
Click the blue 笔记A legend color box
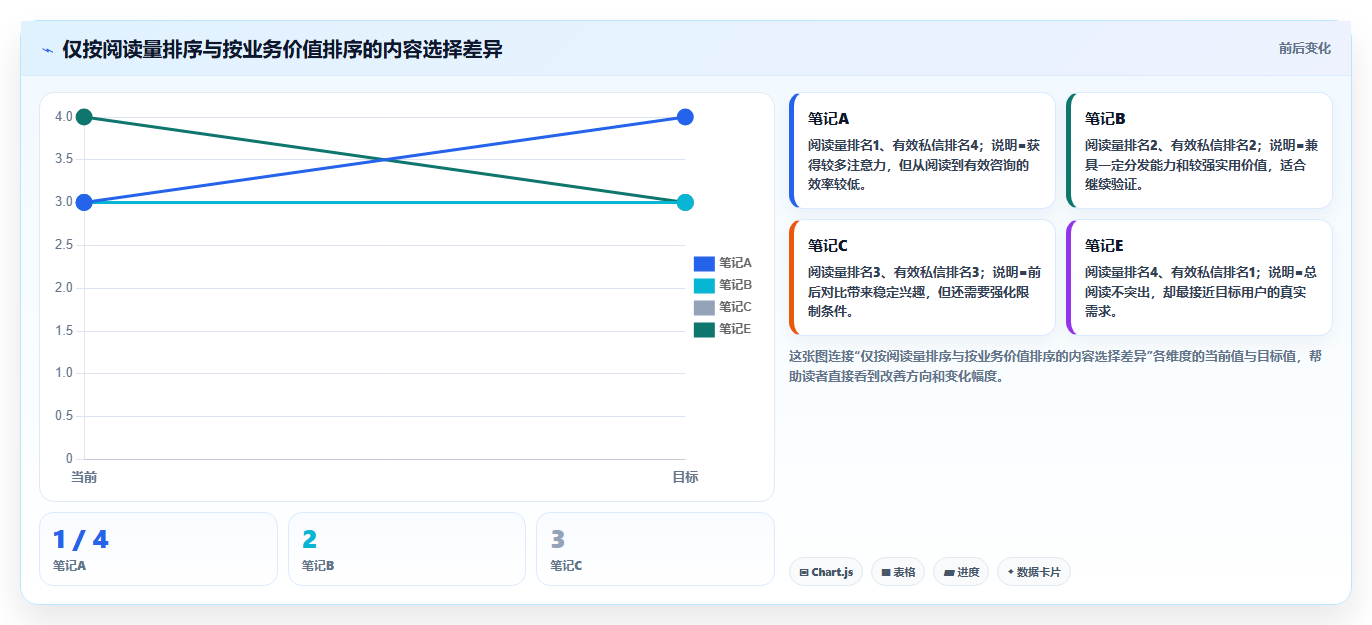(704, 263)
